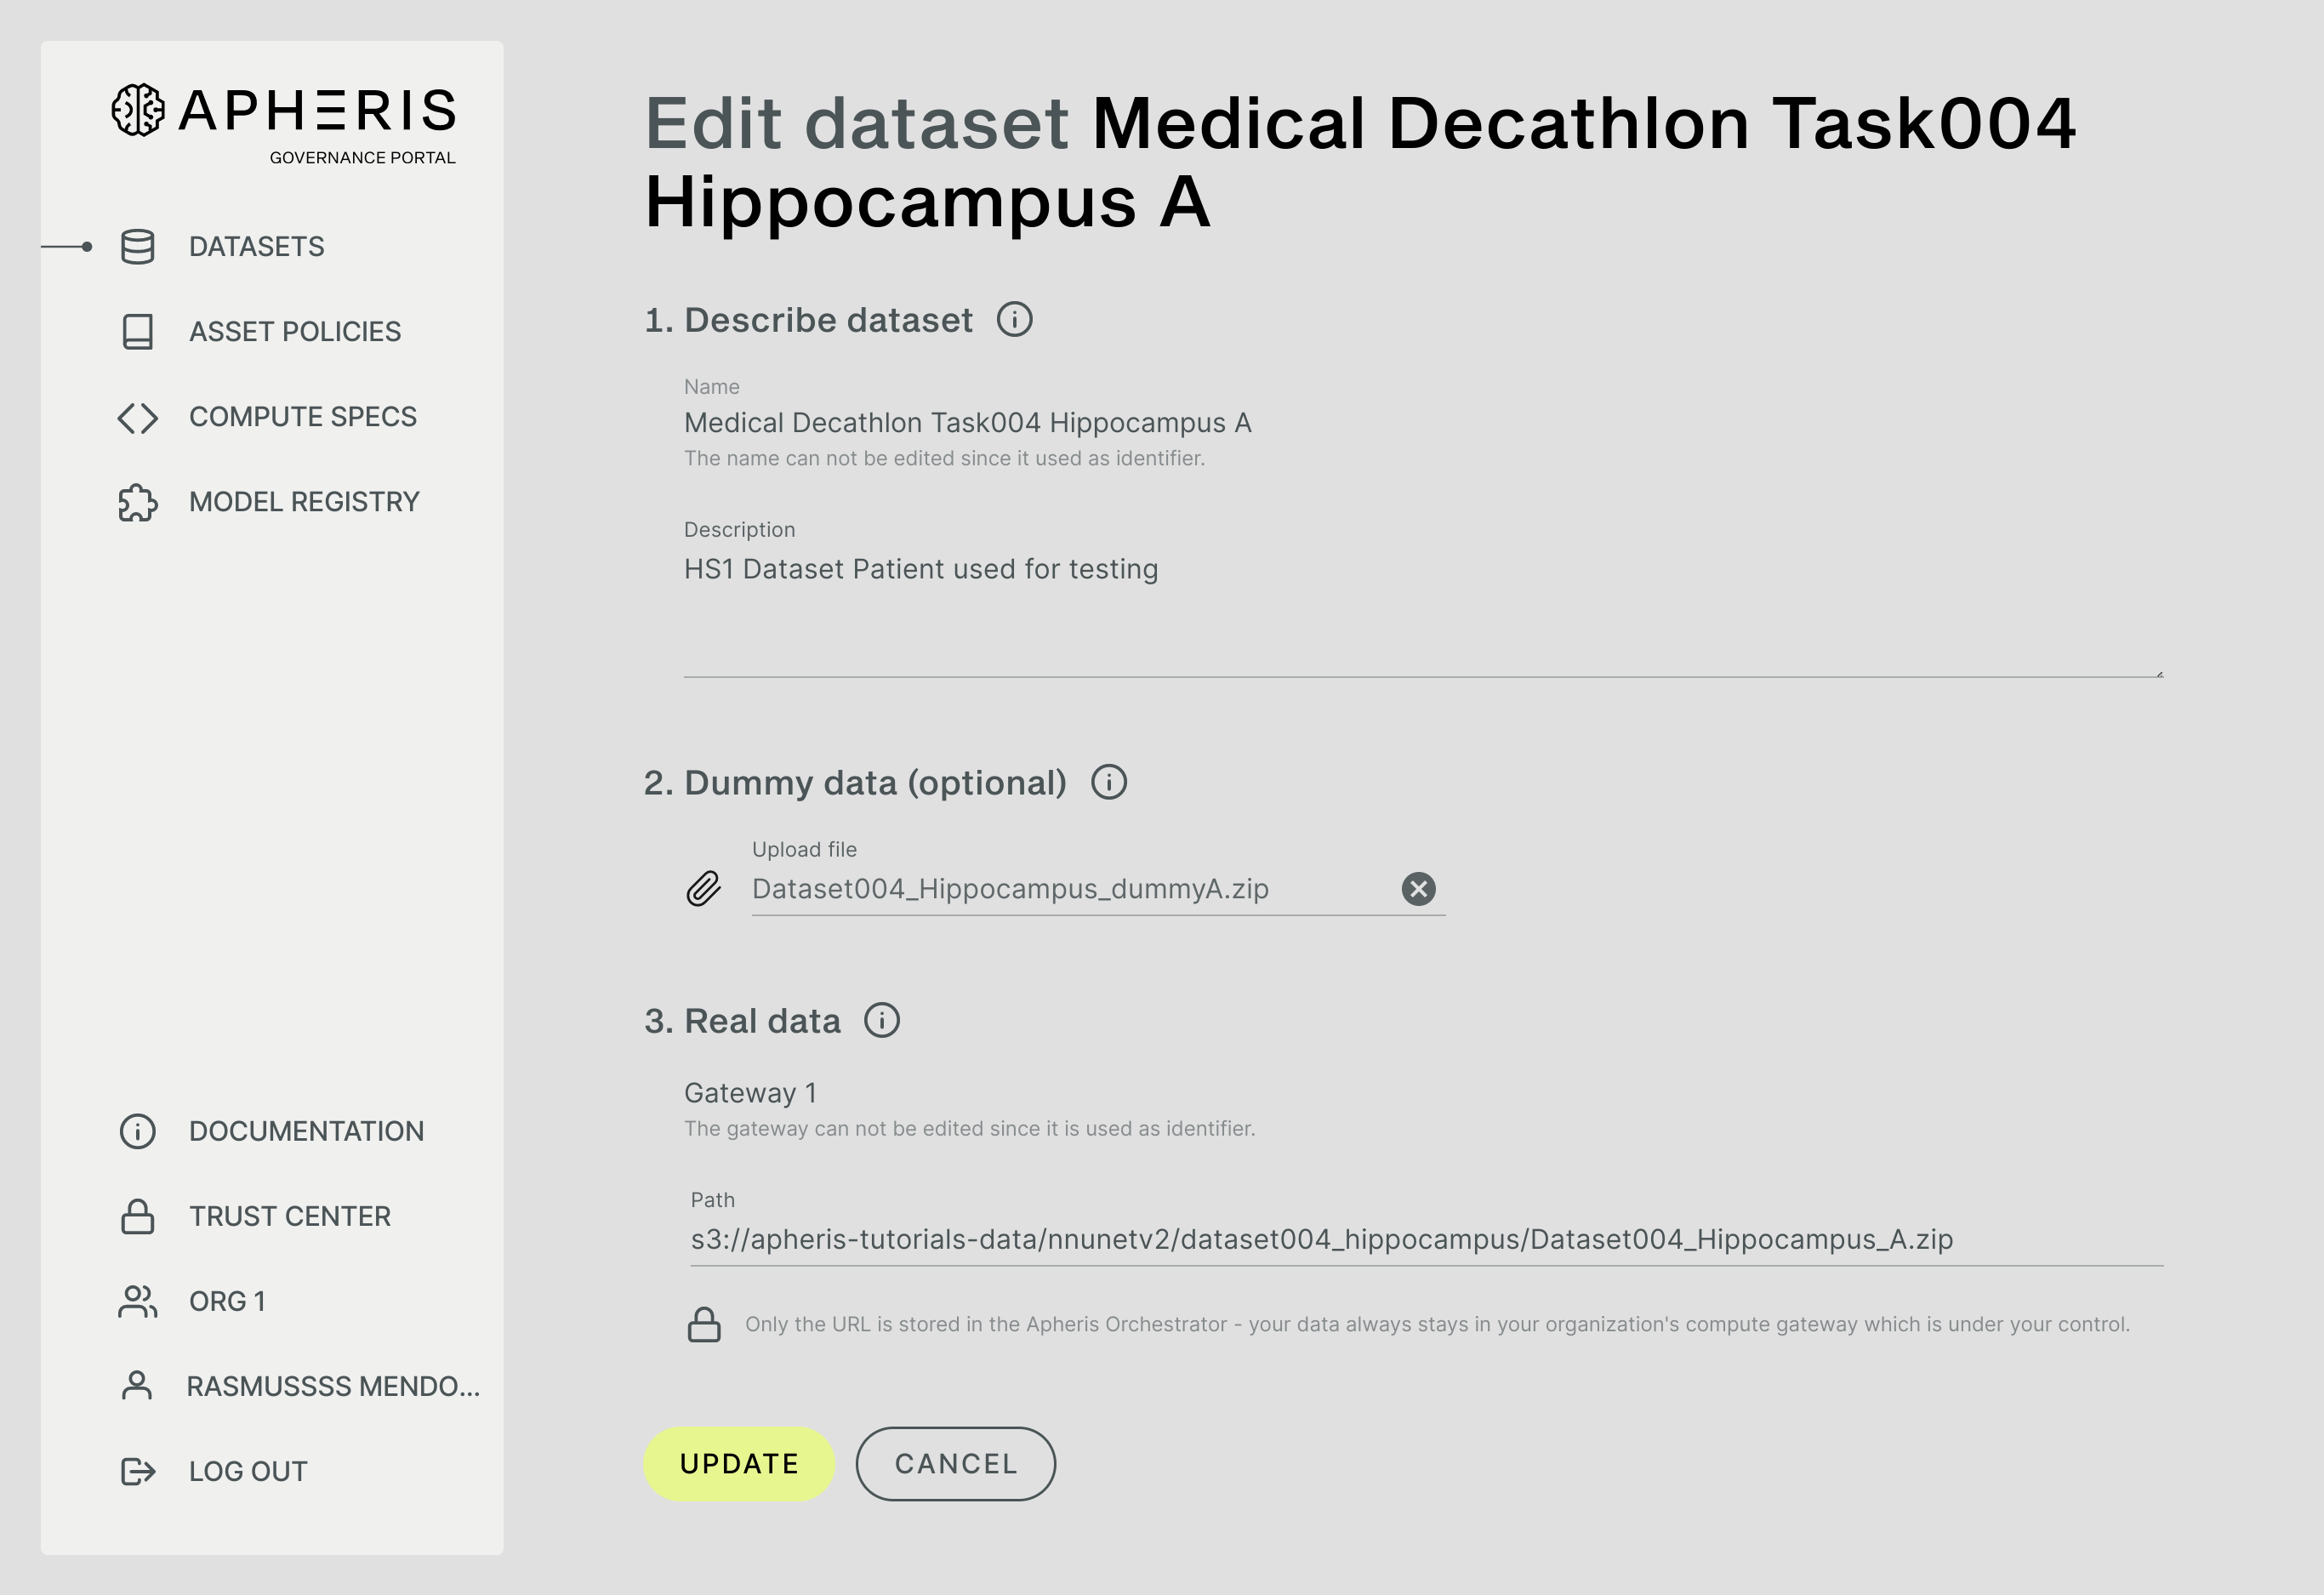Remove the Dataset004_Hippocampus_dummyA.zip file
Viewport: 2324px width, 1595px height.
(x=1419, y=889)
